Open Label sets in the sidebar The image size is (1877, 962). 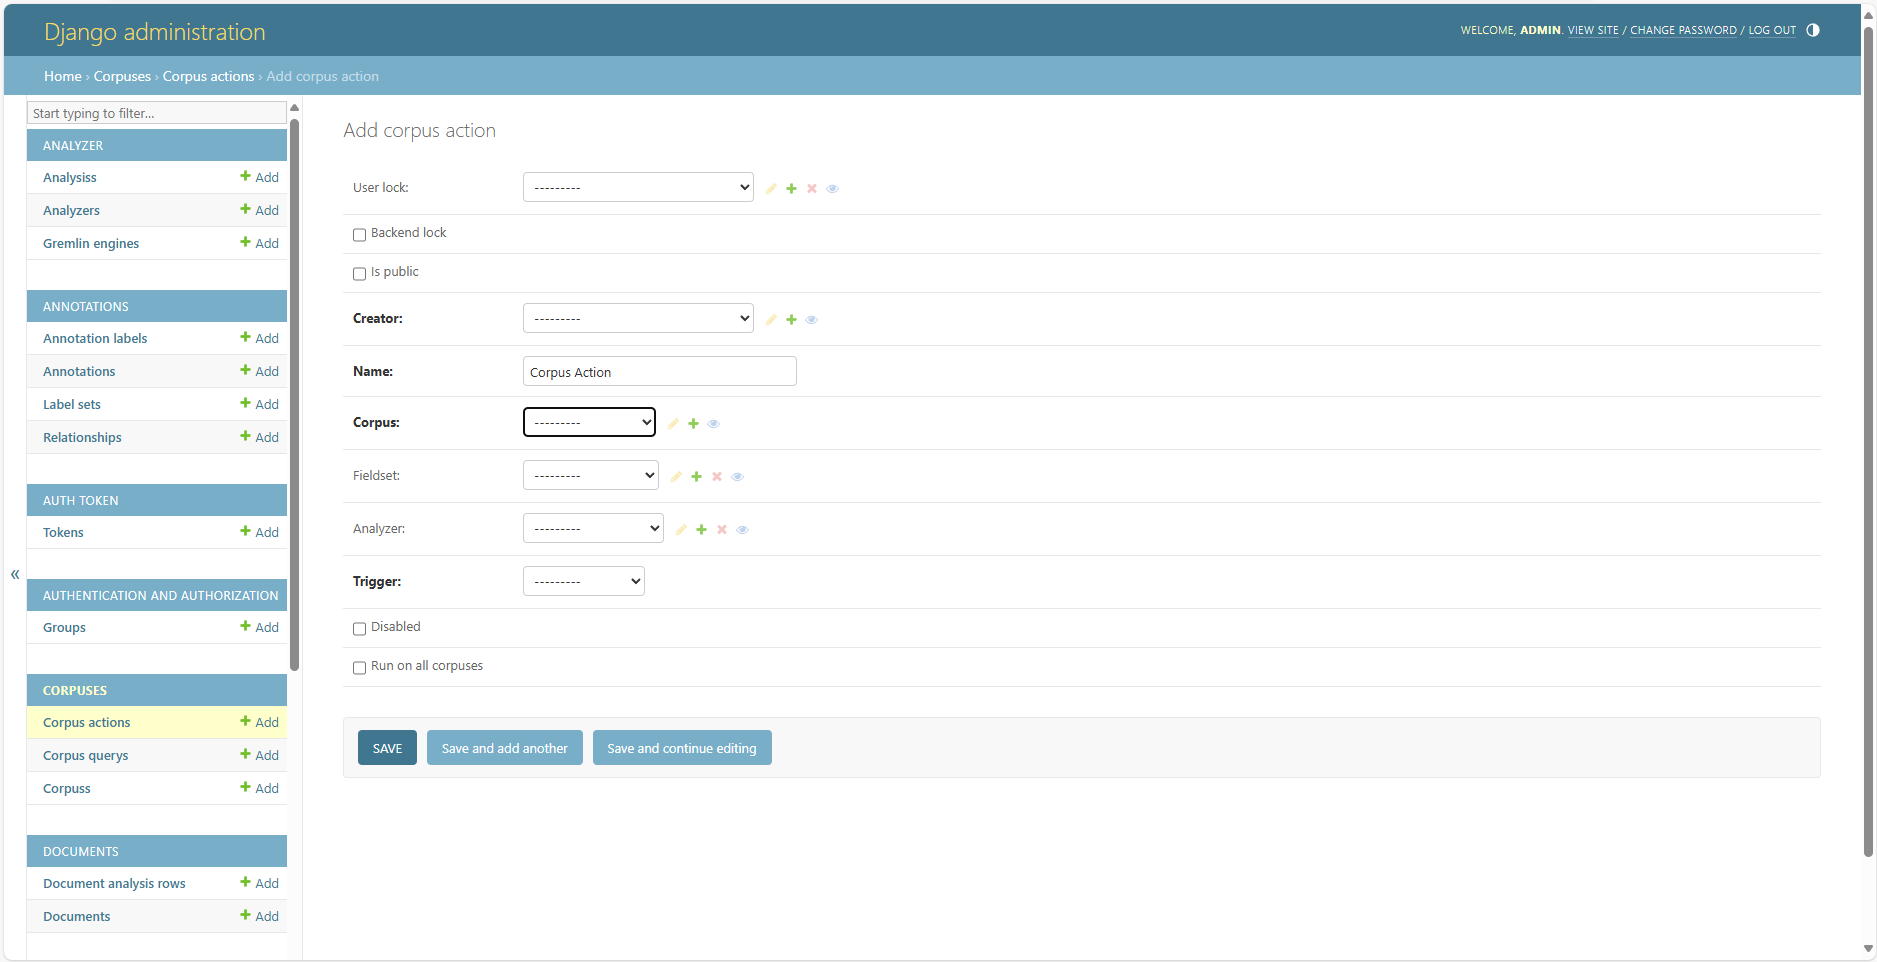click(x=72, y=404)
